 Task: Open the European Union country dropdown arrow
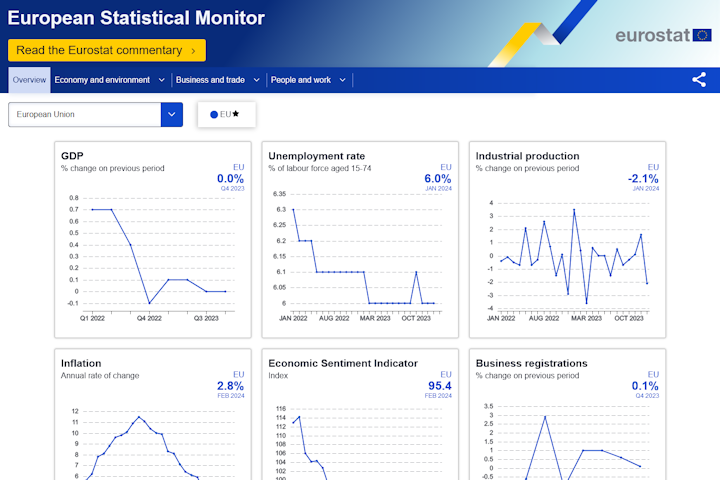coord(172,114)
